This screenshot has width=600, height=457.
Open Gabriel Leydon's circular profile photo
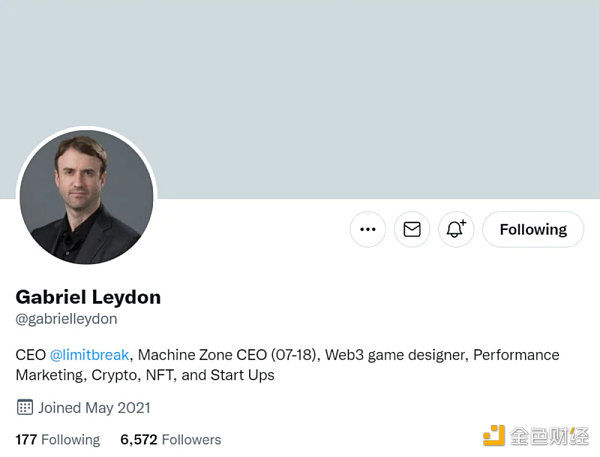pyautogui.click(x=87, y=196)
